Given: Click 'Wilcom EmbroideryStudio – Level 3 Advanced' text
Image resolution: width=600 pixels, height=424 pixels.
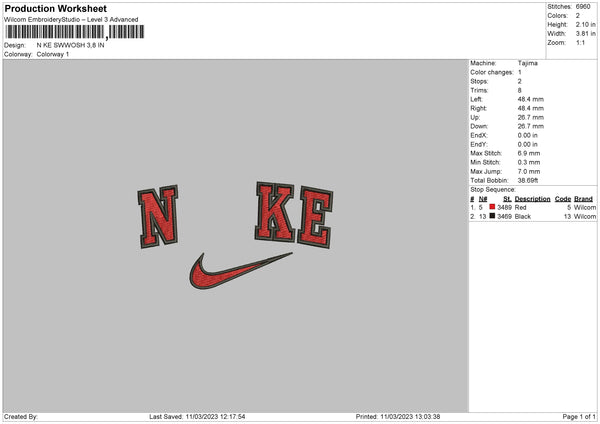Looking at the screenshot, I should [x=71, y=20].
